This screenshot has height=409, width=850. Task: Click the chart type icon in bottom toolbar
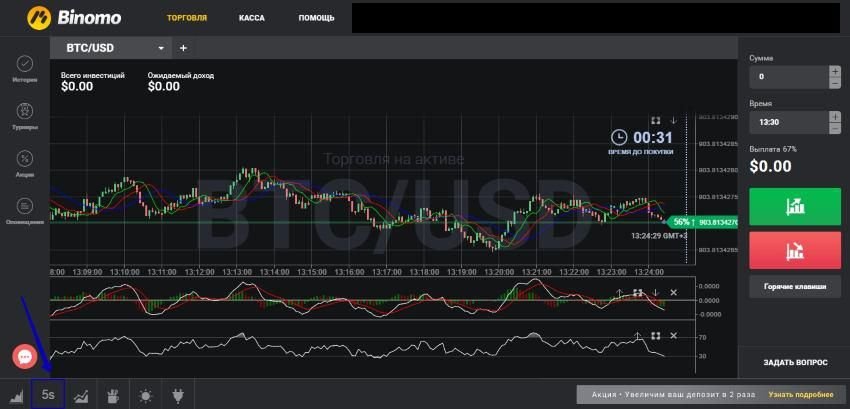pos(17,396)
